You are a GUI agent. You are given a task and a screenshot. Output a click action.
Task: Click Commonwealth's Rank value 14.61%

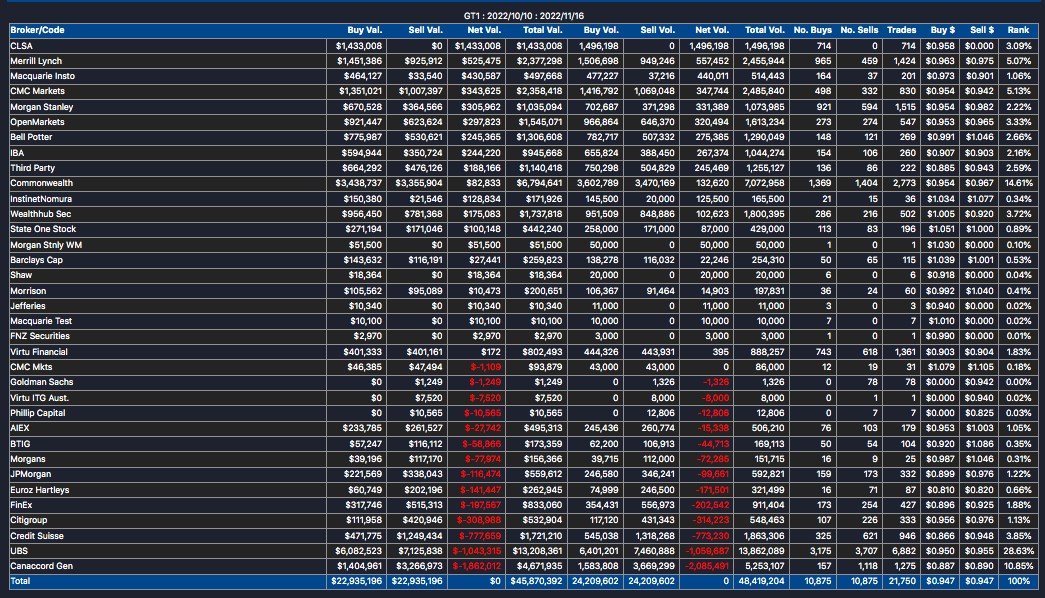click(x=1020, y=183)
